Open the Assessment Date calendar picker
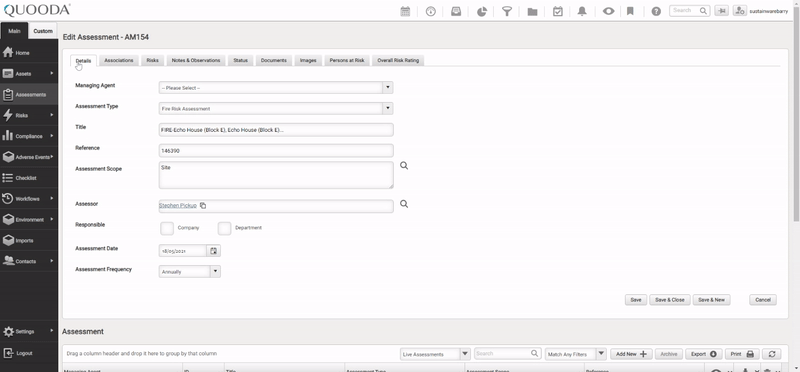 (x=213, y=251)
